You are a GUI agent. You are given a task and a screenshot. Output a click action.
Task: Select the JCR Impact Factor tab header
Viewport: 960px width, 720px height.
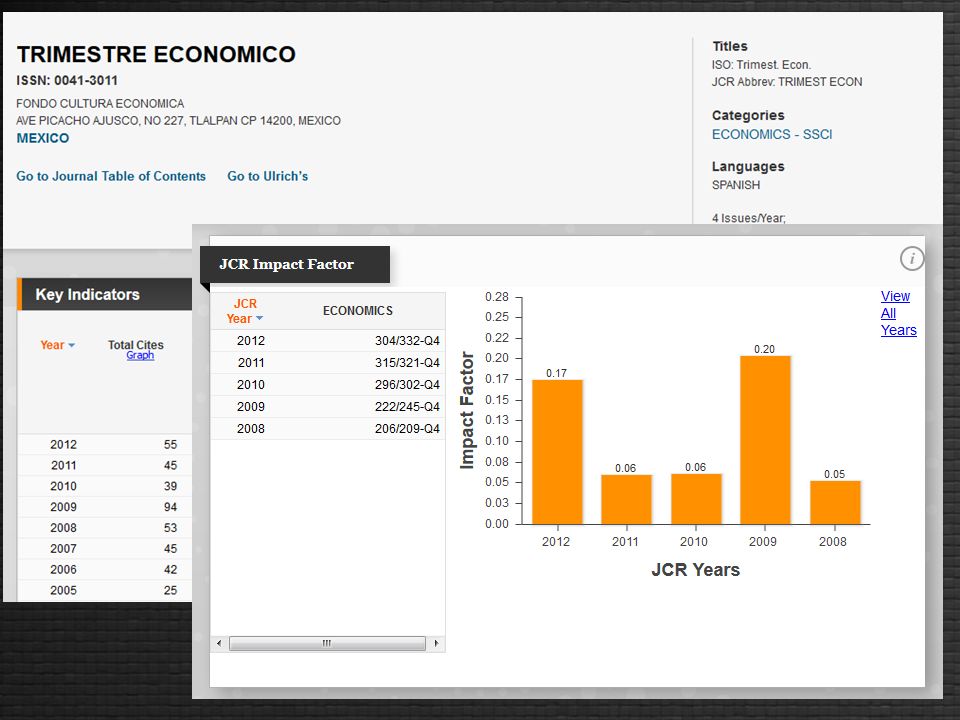click(x=295, y=264)
